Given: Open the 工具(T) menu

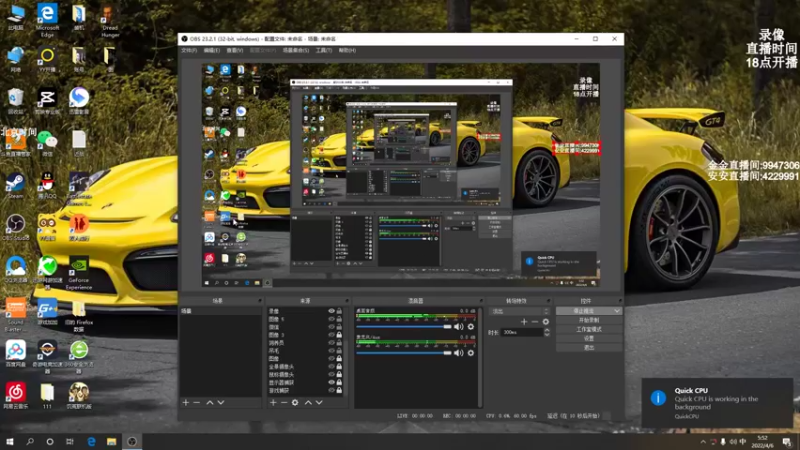Looking at the screenshot, I should (323, 49).
